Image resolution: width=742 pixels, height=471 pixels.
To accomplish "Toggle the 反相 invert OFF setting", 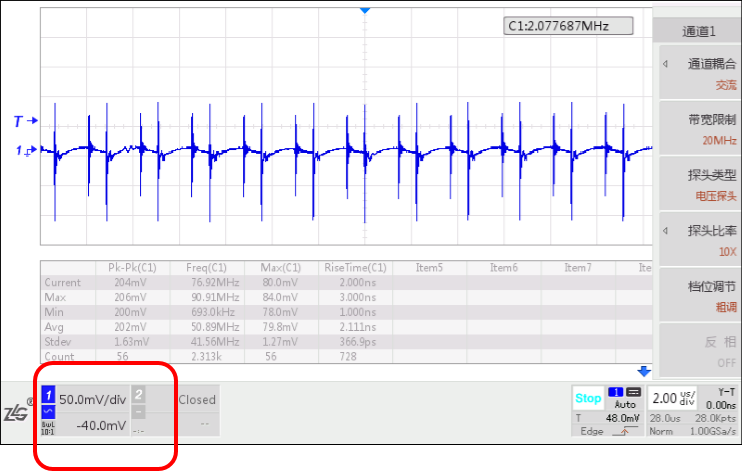I will pyautogui.click(x=697, y=350).
